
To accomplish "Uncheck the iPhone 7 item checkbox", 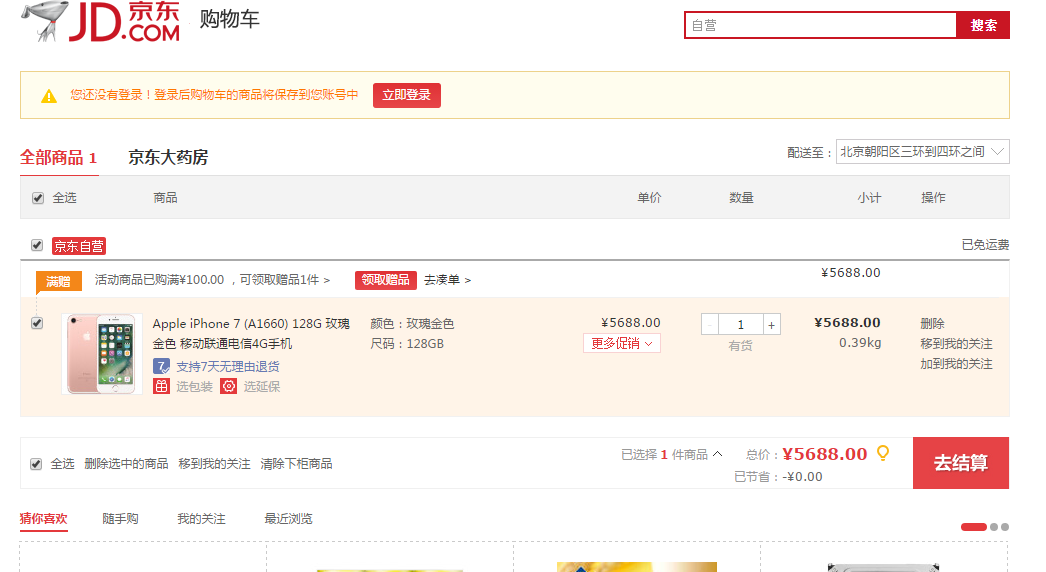I will 37,323.
